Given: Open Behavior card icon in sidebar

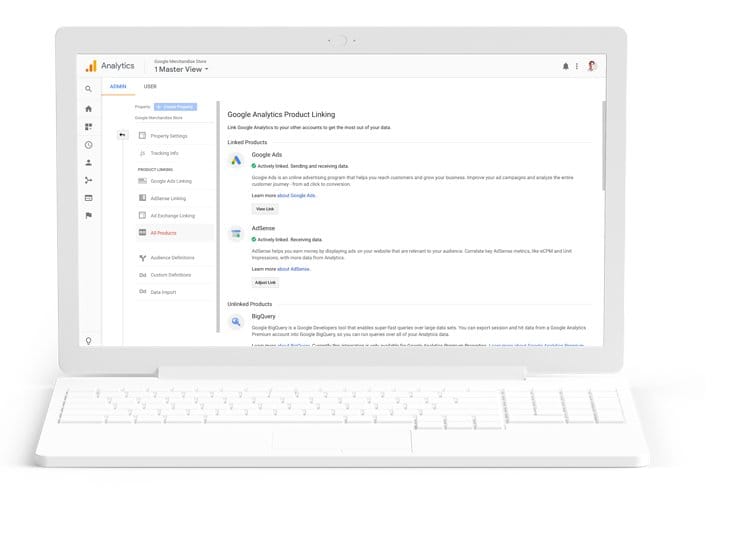Looking at the screenshot, I should click(88, 198).
